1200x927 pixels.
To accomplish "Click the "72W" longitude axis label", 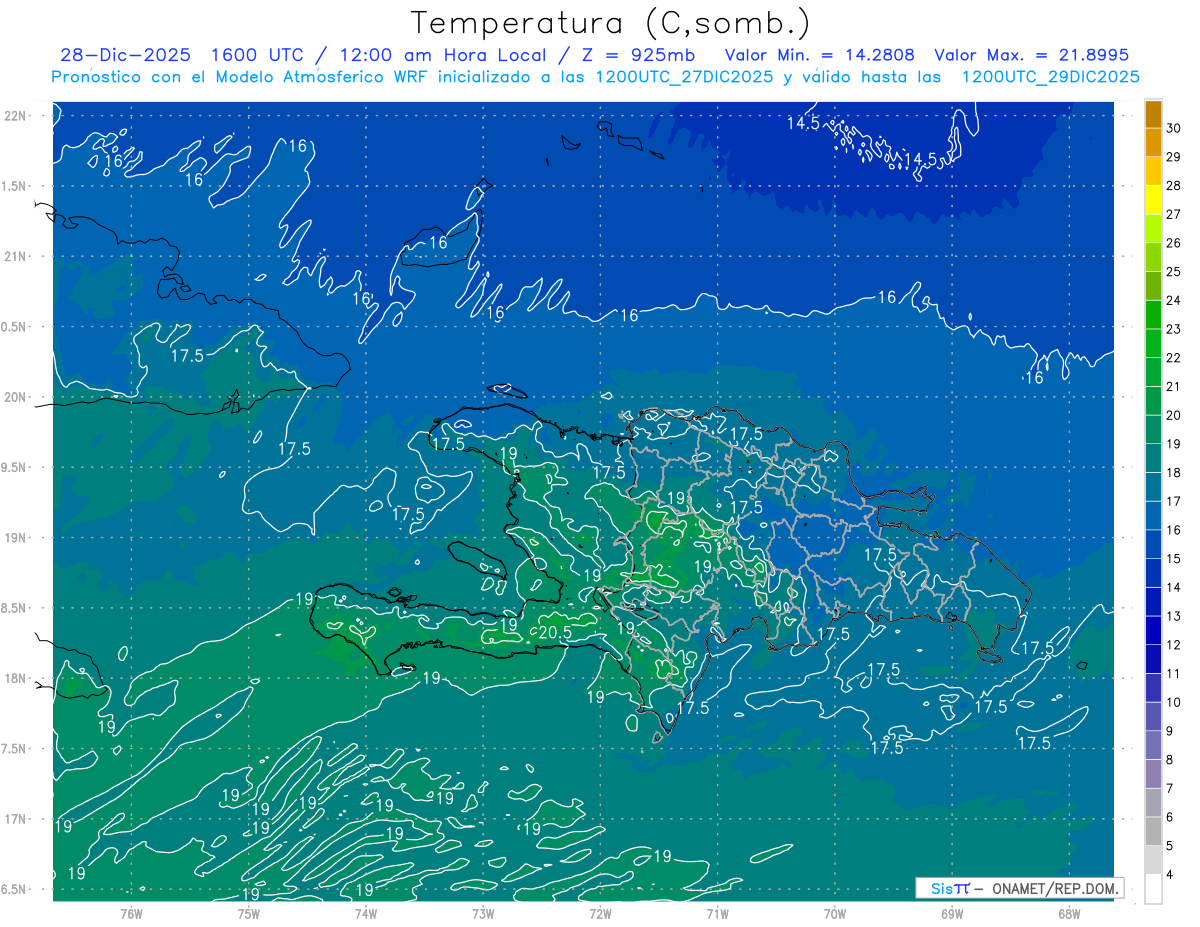I will (x=600, y=914).
